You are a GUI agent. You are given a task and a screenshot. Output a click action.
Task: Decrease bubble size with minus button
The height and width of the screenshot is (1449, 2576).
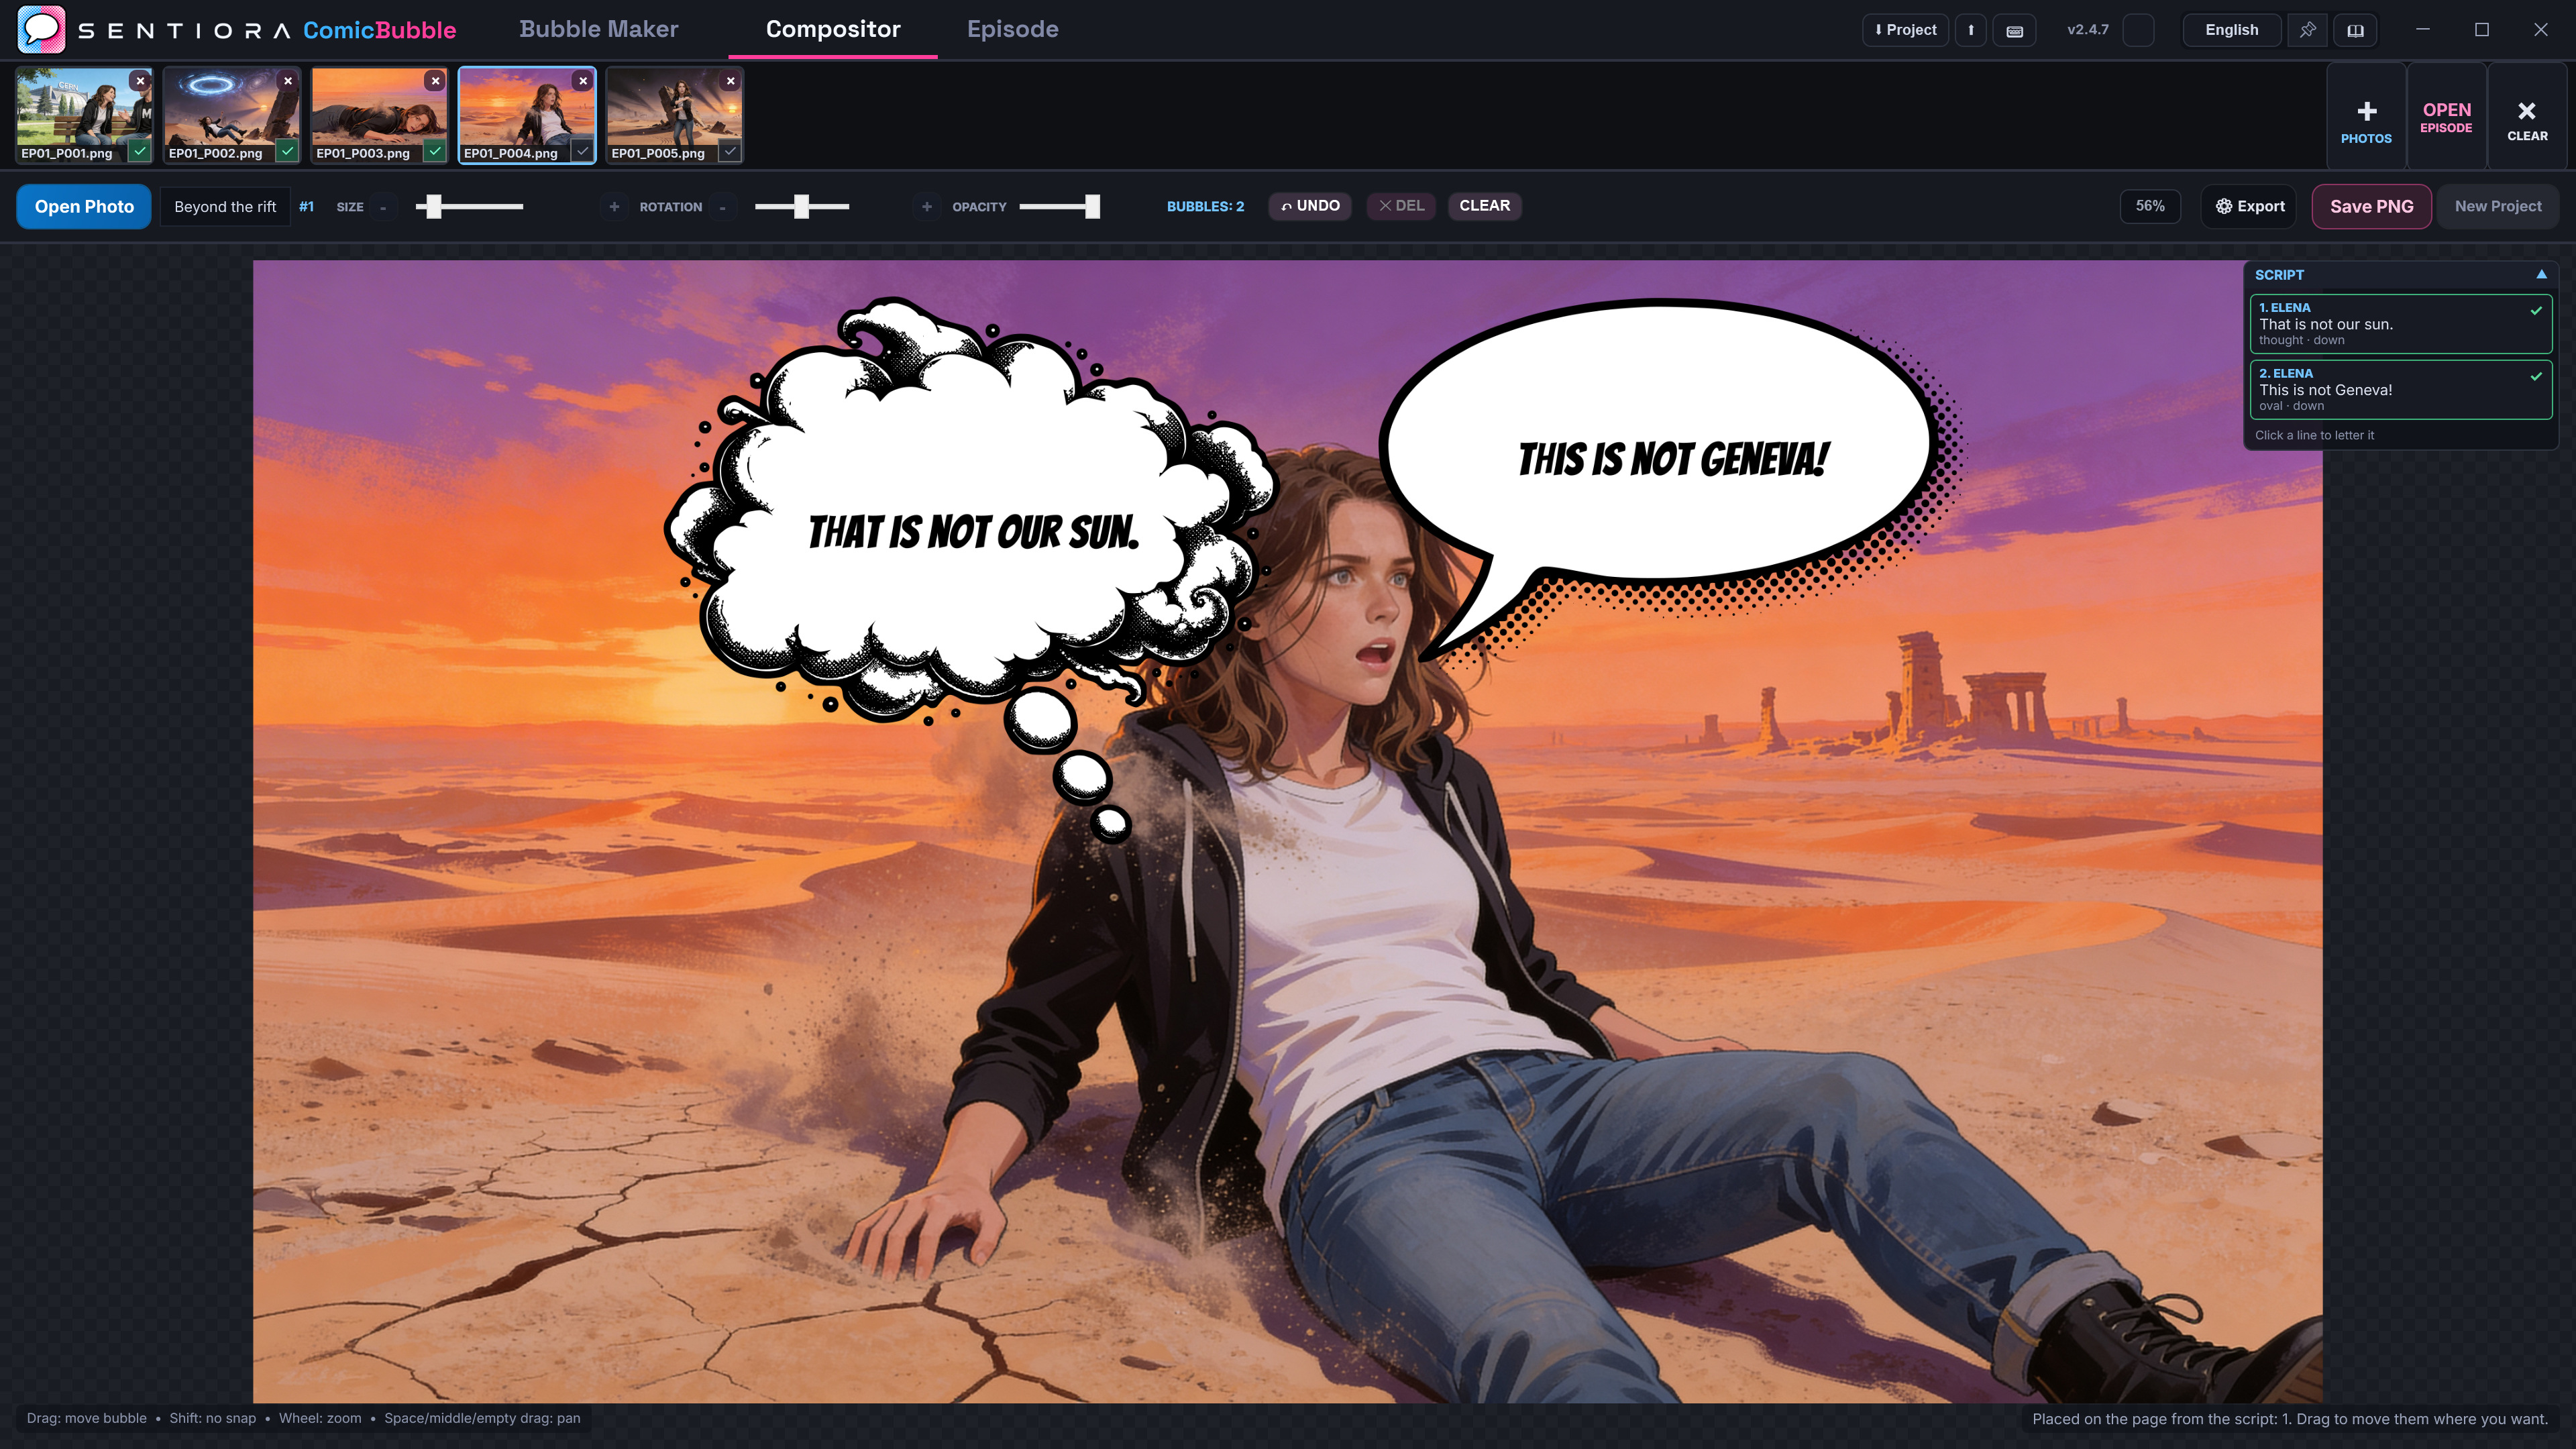tap(383, 207)
